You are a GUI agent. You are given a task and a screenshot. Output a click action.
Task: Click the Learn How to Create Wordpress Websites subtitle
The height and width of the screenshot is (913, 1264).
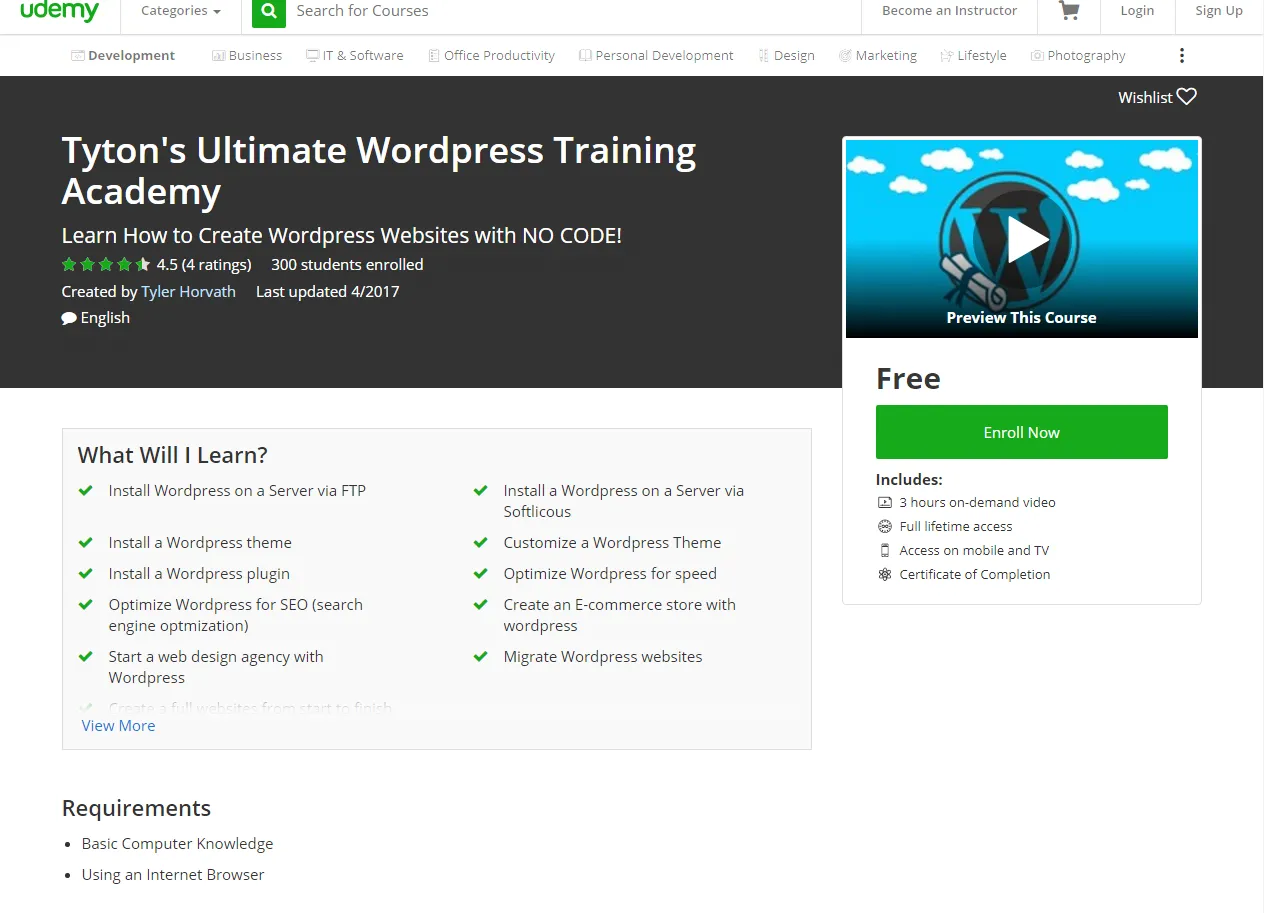click(342, 236)
